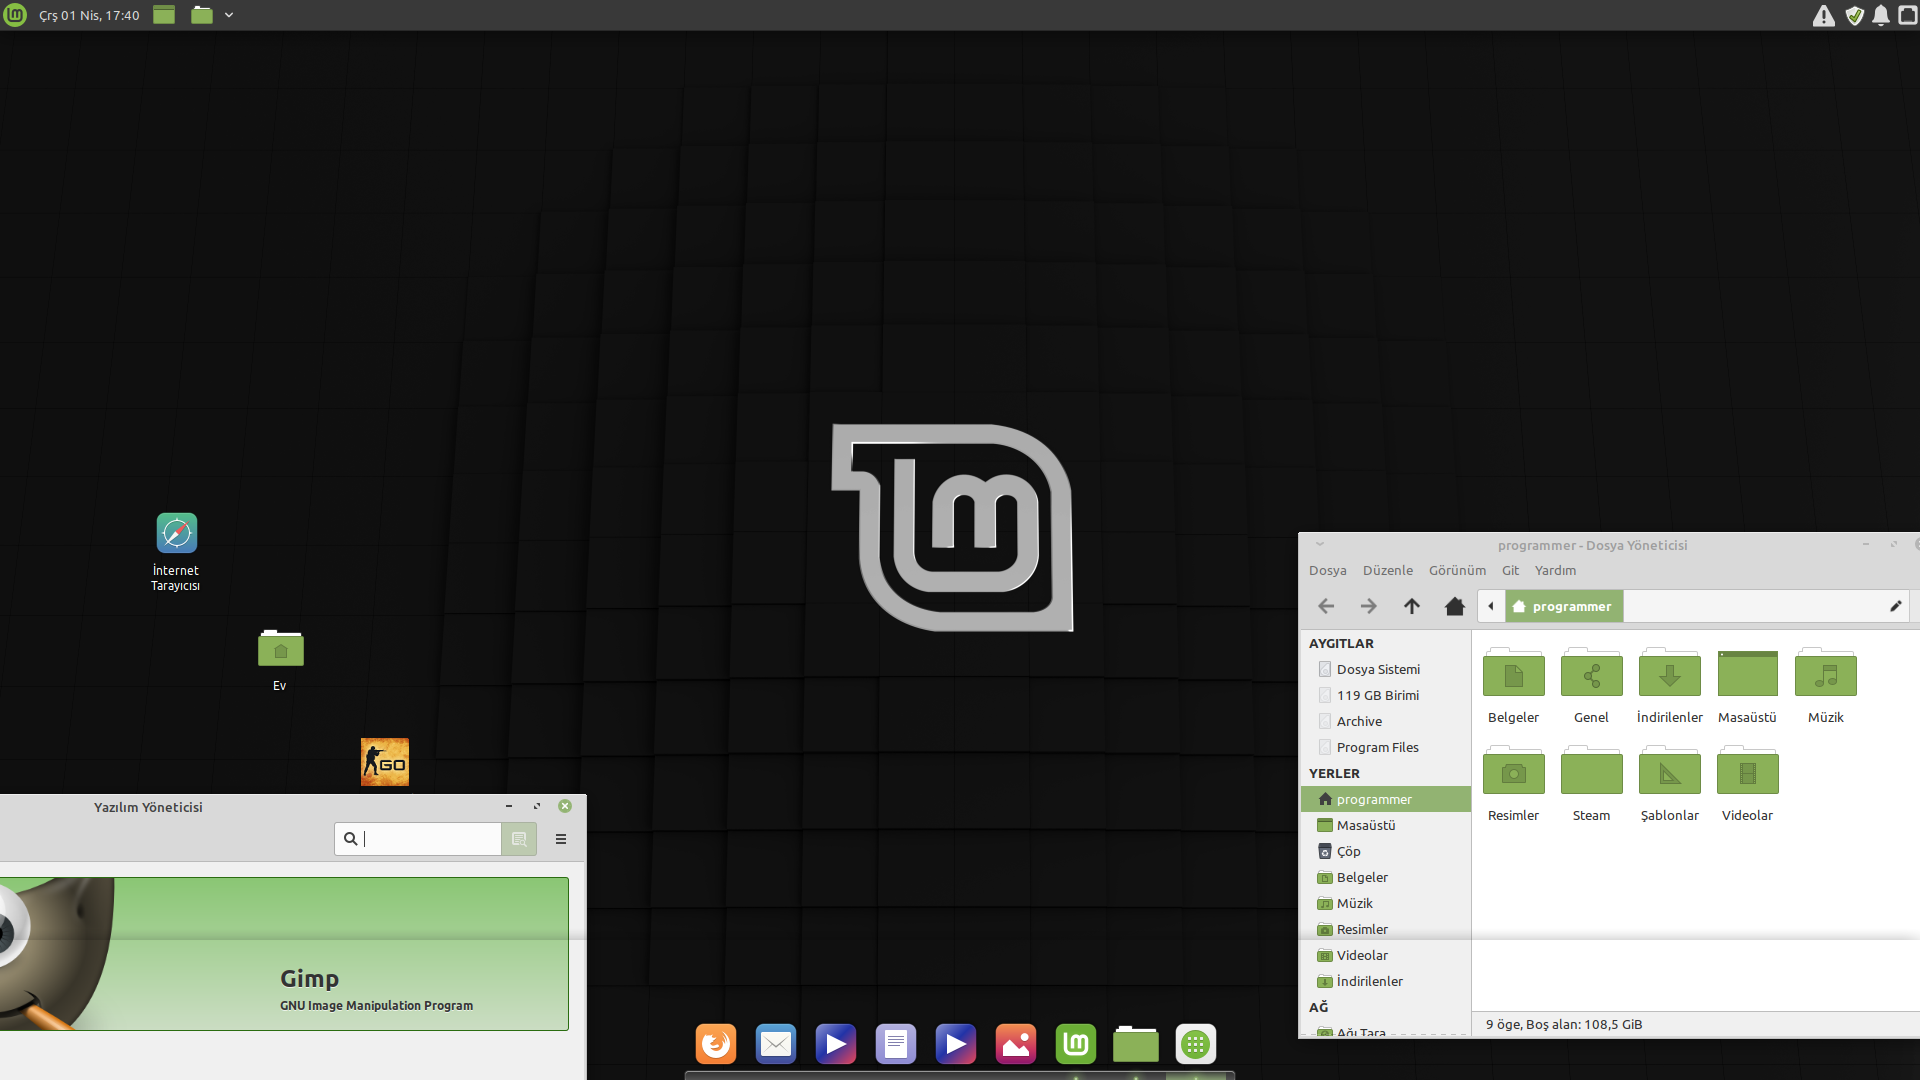This screenshot has height=1080, width=1920.
Task: Open the Git menu
Action: click(1510, 571)
